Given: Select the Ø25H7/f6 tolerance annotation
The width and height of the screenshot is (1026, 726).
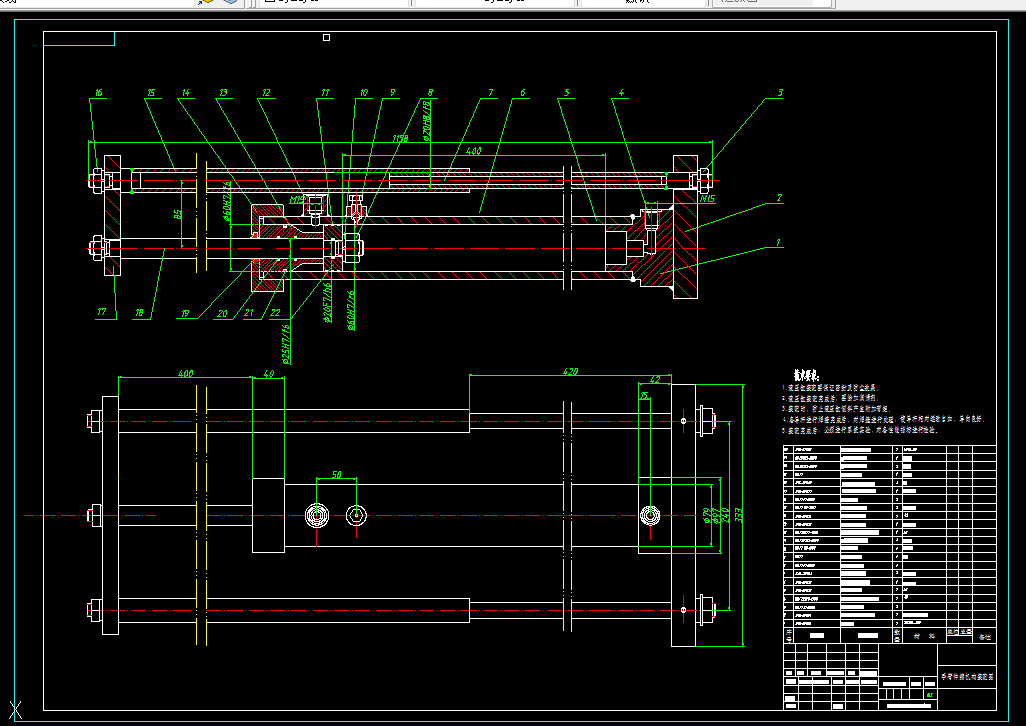Looking at the screenshot, I should [285, 344].
